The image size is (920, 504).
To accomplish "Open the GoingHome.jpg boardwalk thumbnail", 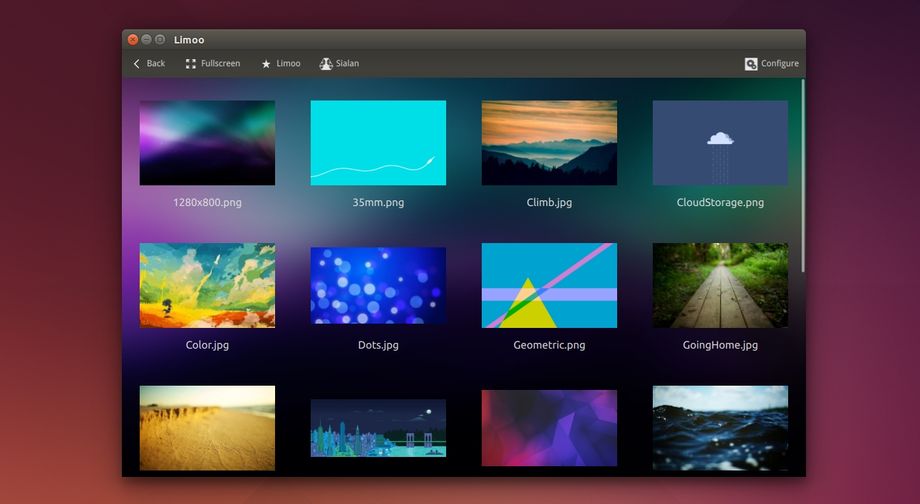I will click(x=721, y=285).
